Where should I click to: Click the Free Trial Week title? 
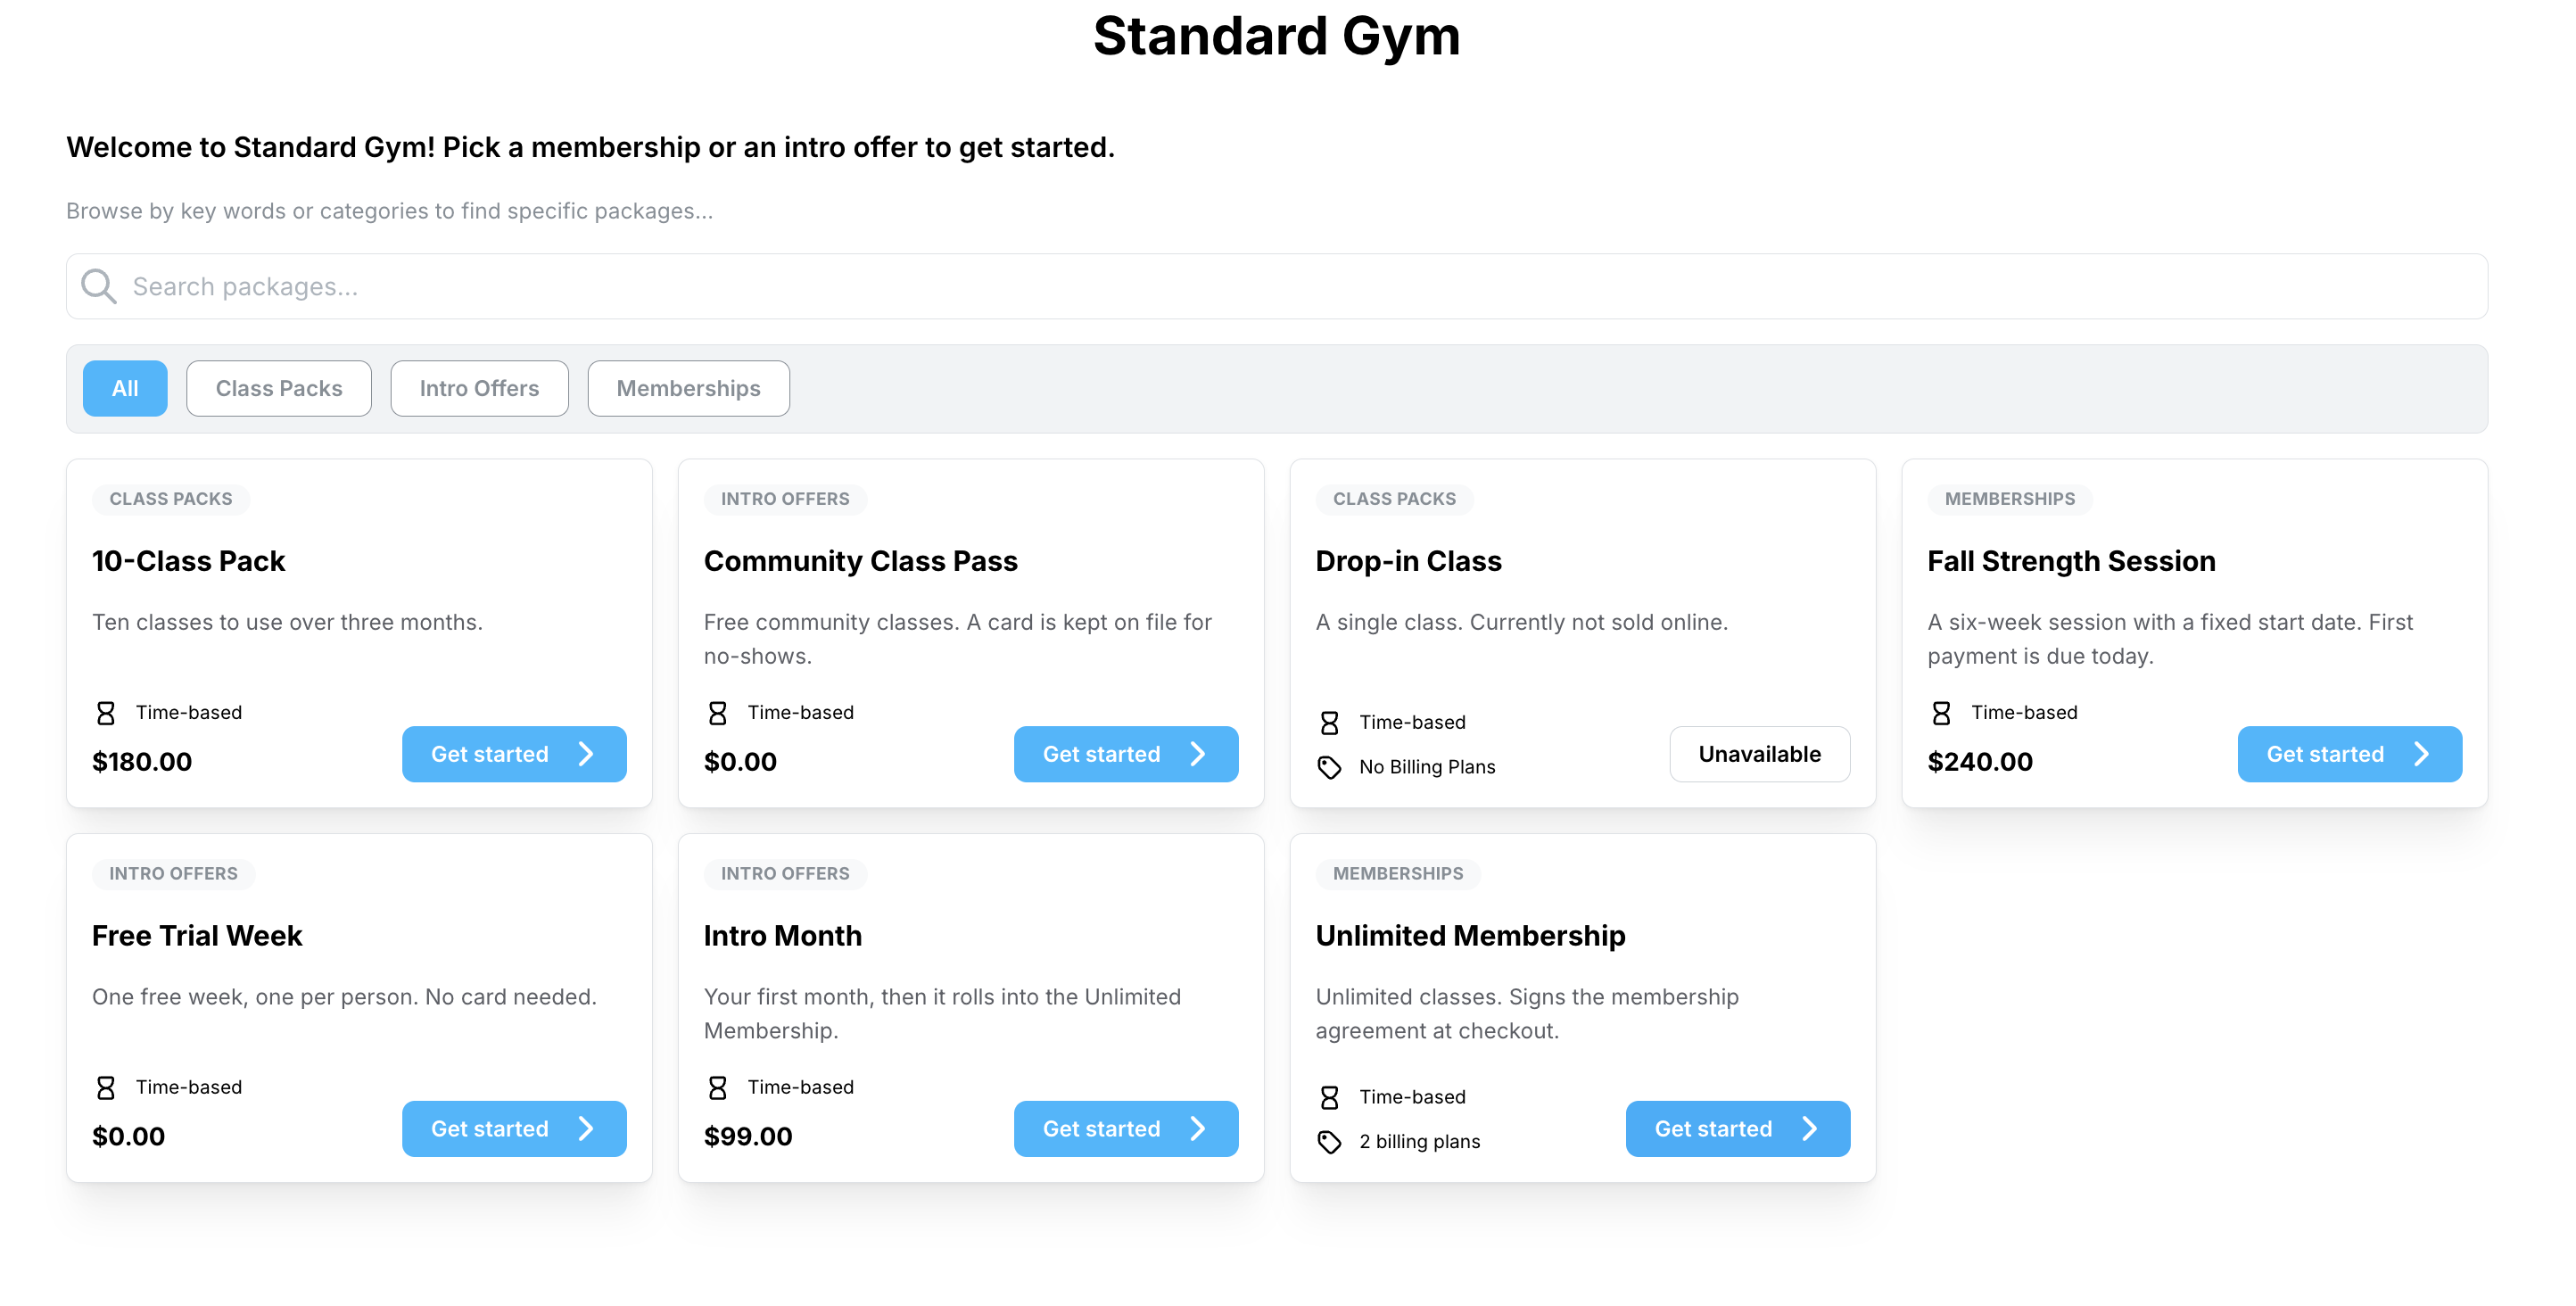197,937
